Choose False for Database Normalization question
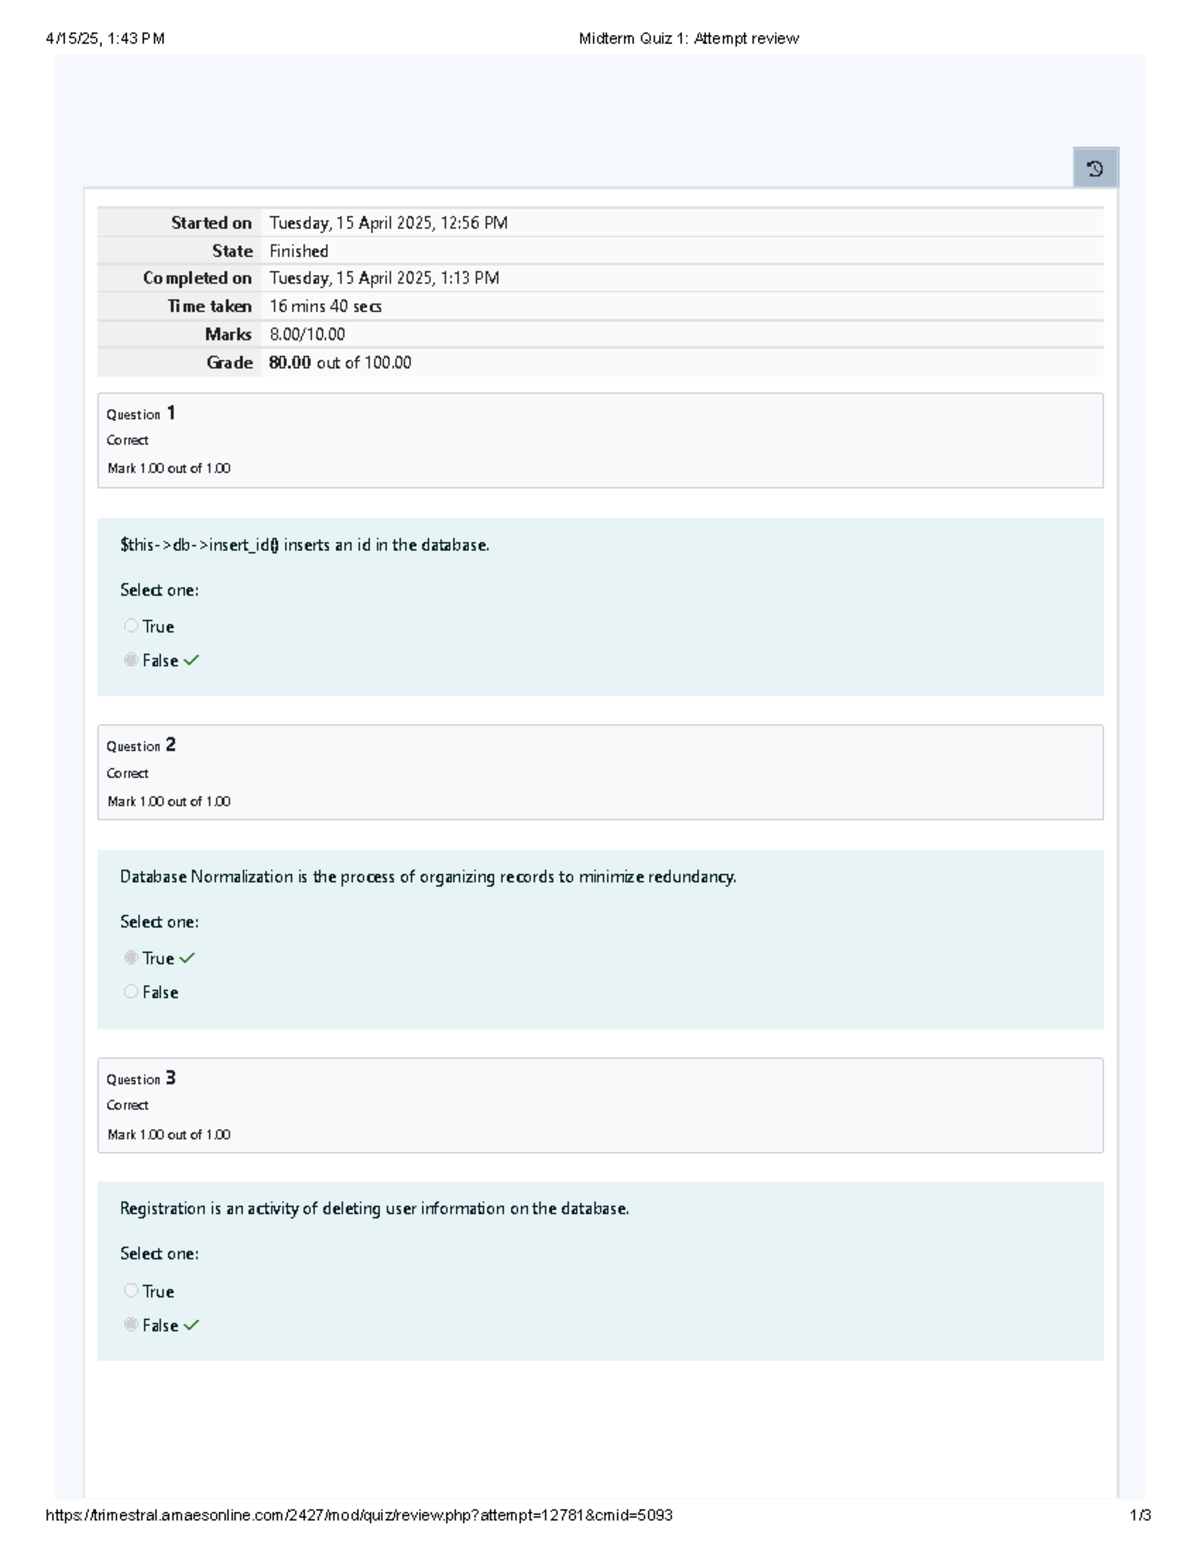 tap(131, 992)
